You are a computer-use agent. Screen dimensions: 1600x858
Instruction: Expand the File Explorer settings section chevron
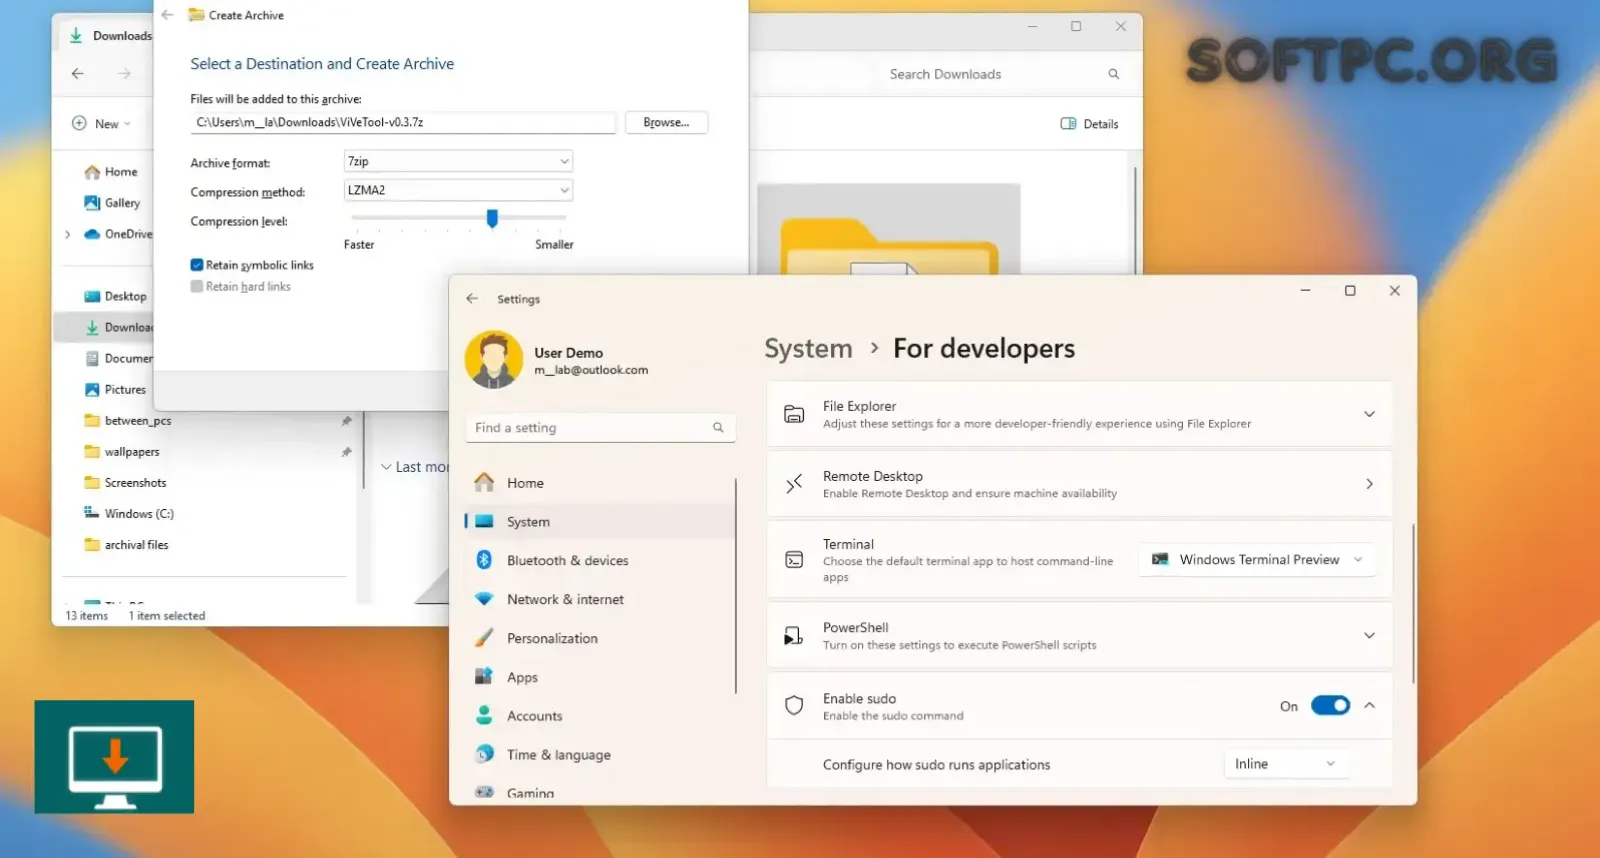[1369, 414]
